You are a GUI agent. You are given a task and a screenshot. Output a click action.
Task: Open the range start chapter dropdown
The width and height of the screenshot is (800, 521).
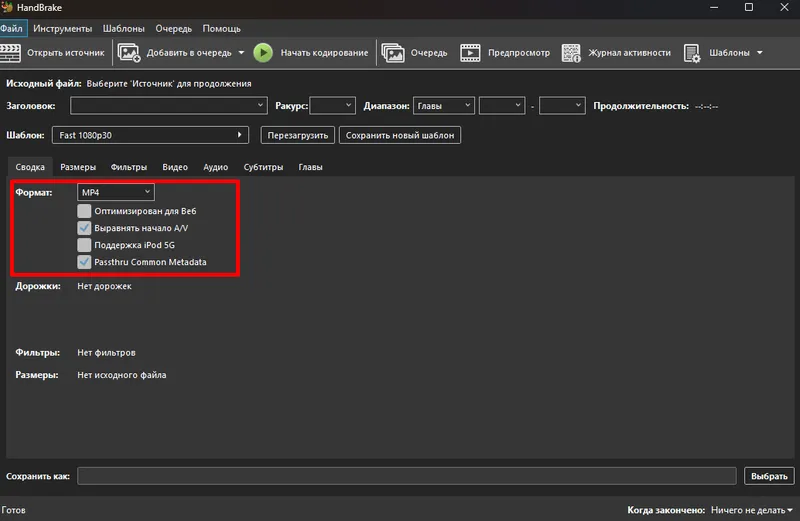(502, 106)
